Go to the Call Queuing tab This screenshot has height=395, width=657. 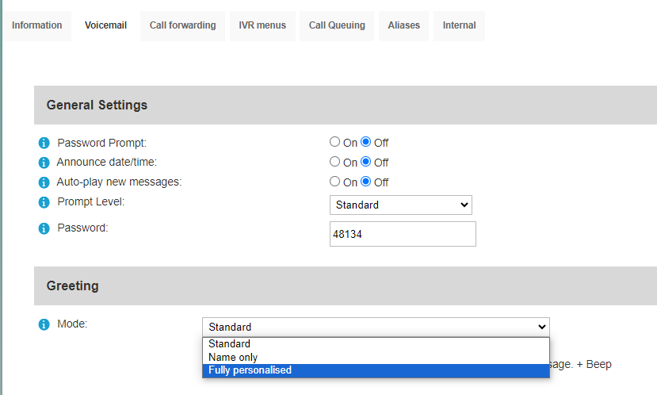click(x=337, y=26)
